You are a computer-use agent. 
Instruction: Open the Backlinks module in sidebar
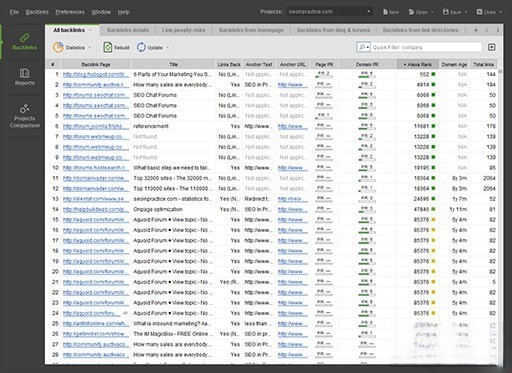coord(24,41)
